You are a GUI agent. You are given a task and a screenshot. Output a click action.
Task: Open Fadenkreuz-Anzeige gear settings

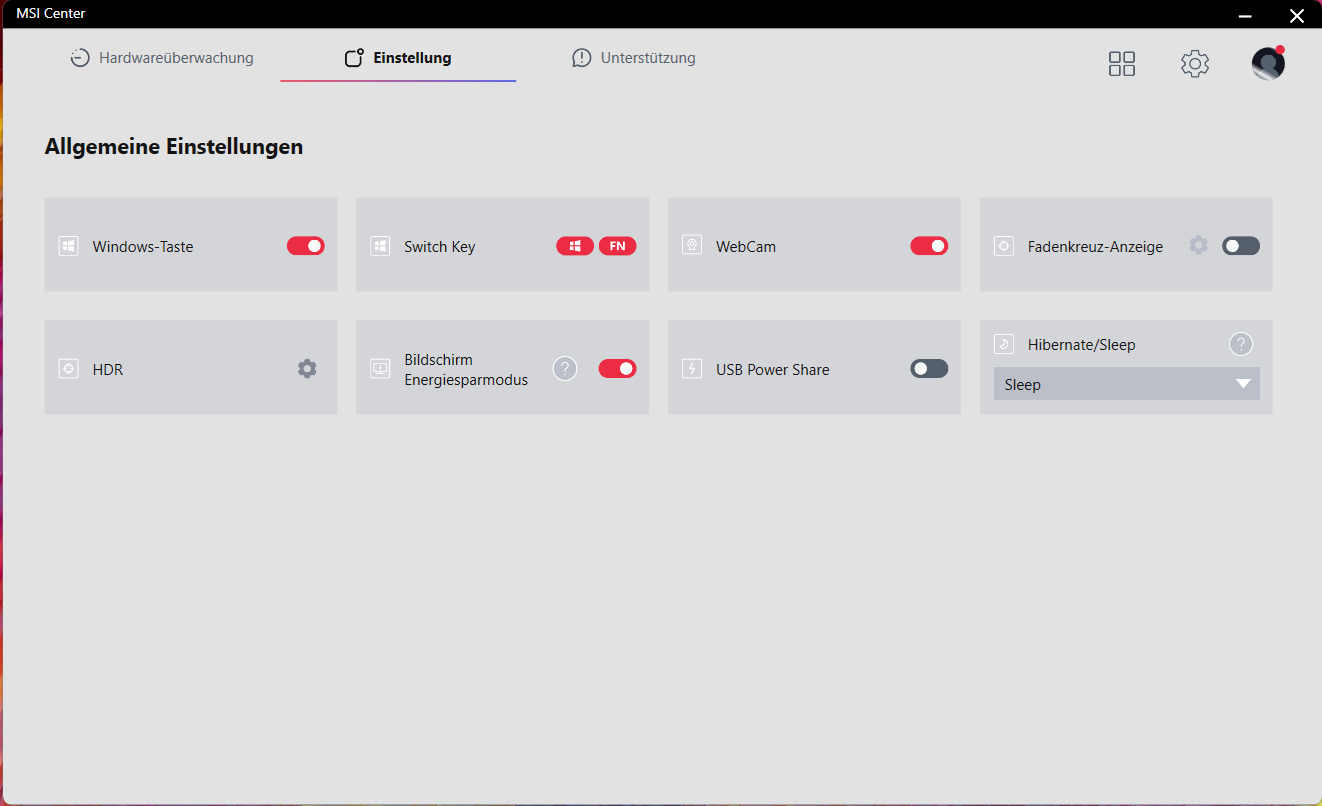pyautogui.click(x=1198, y=245)
